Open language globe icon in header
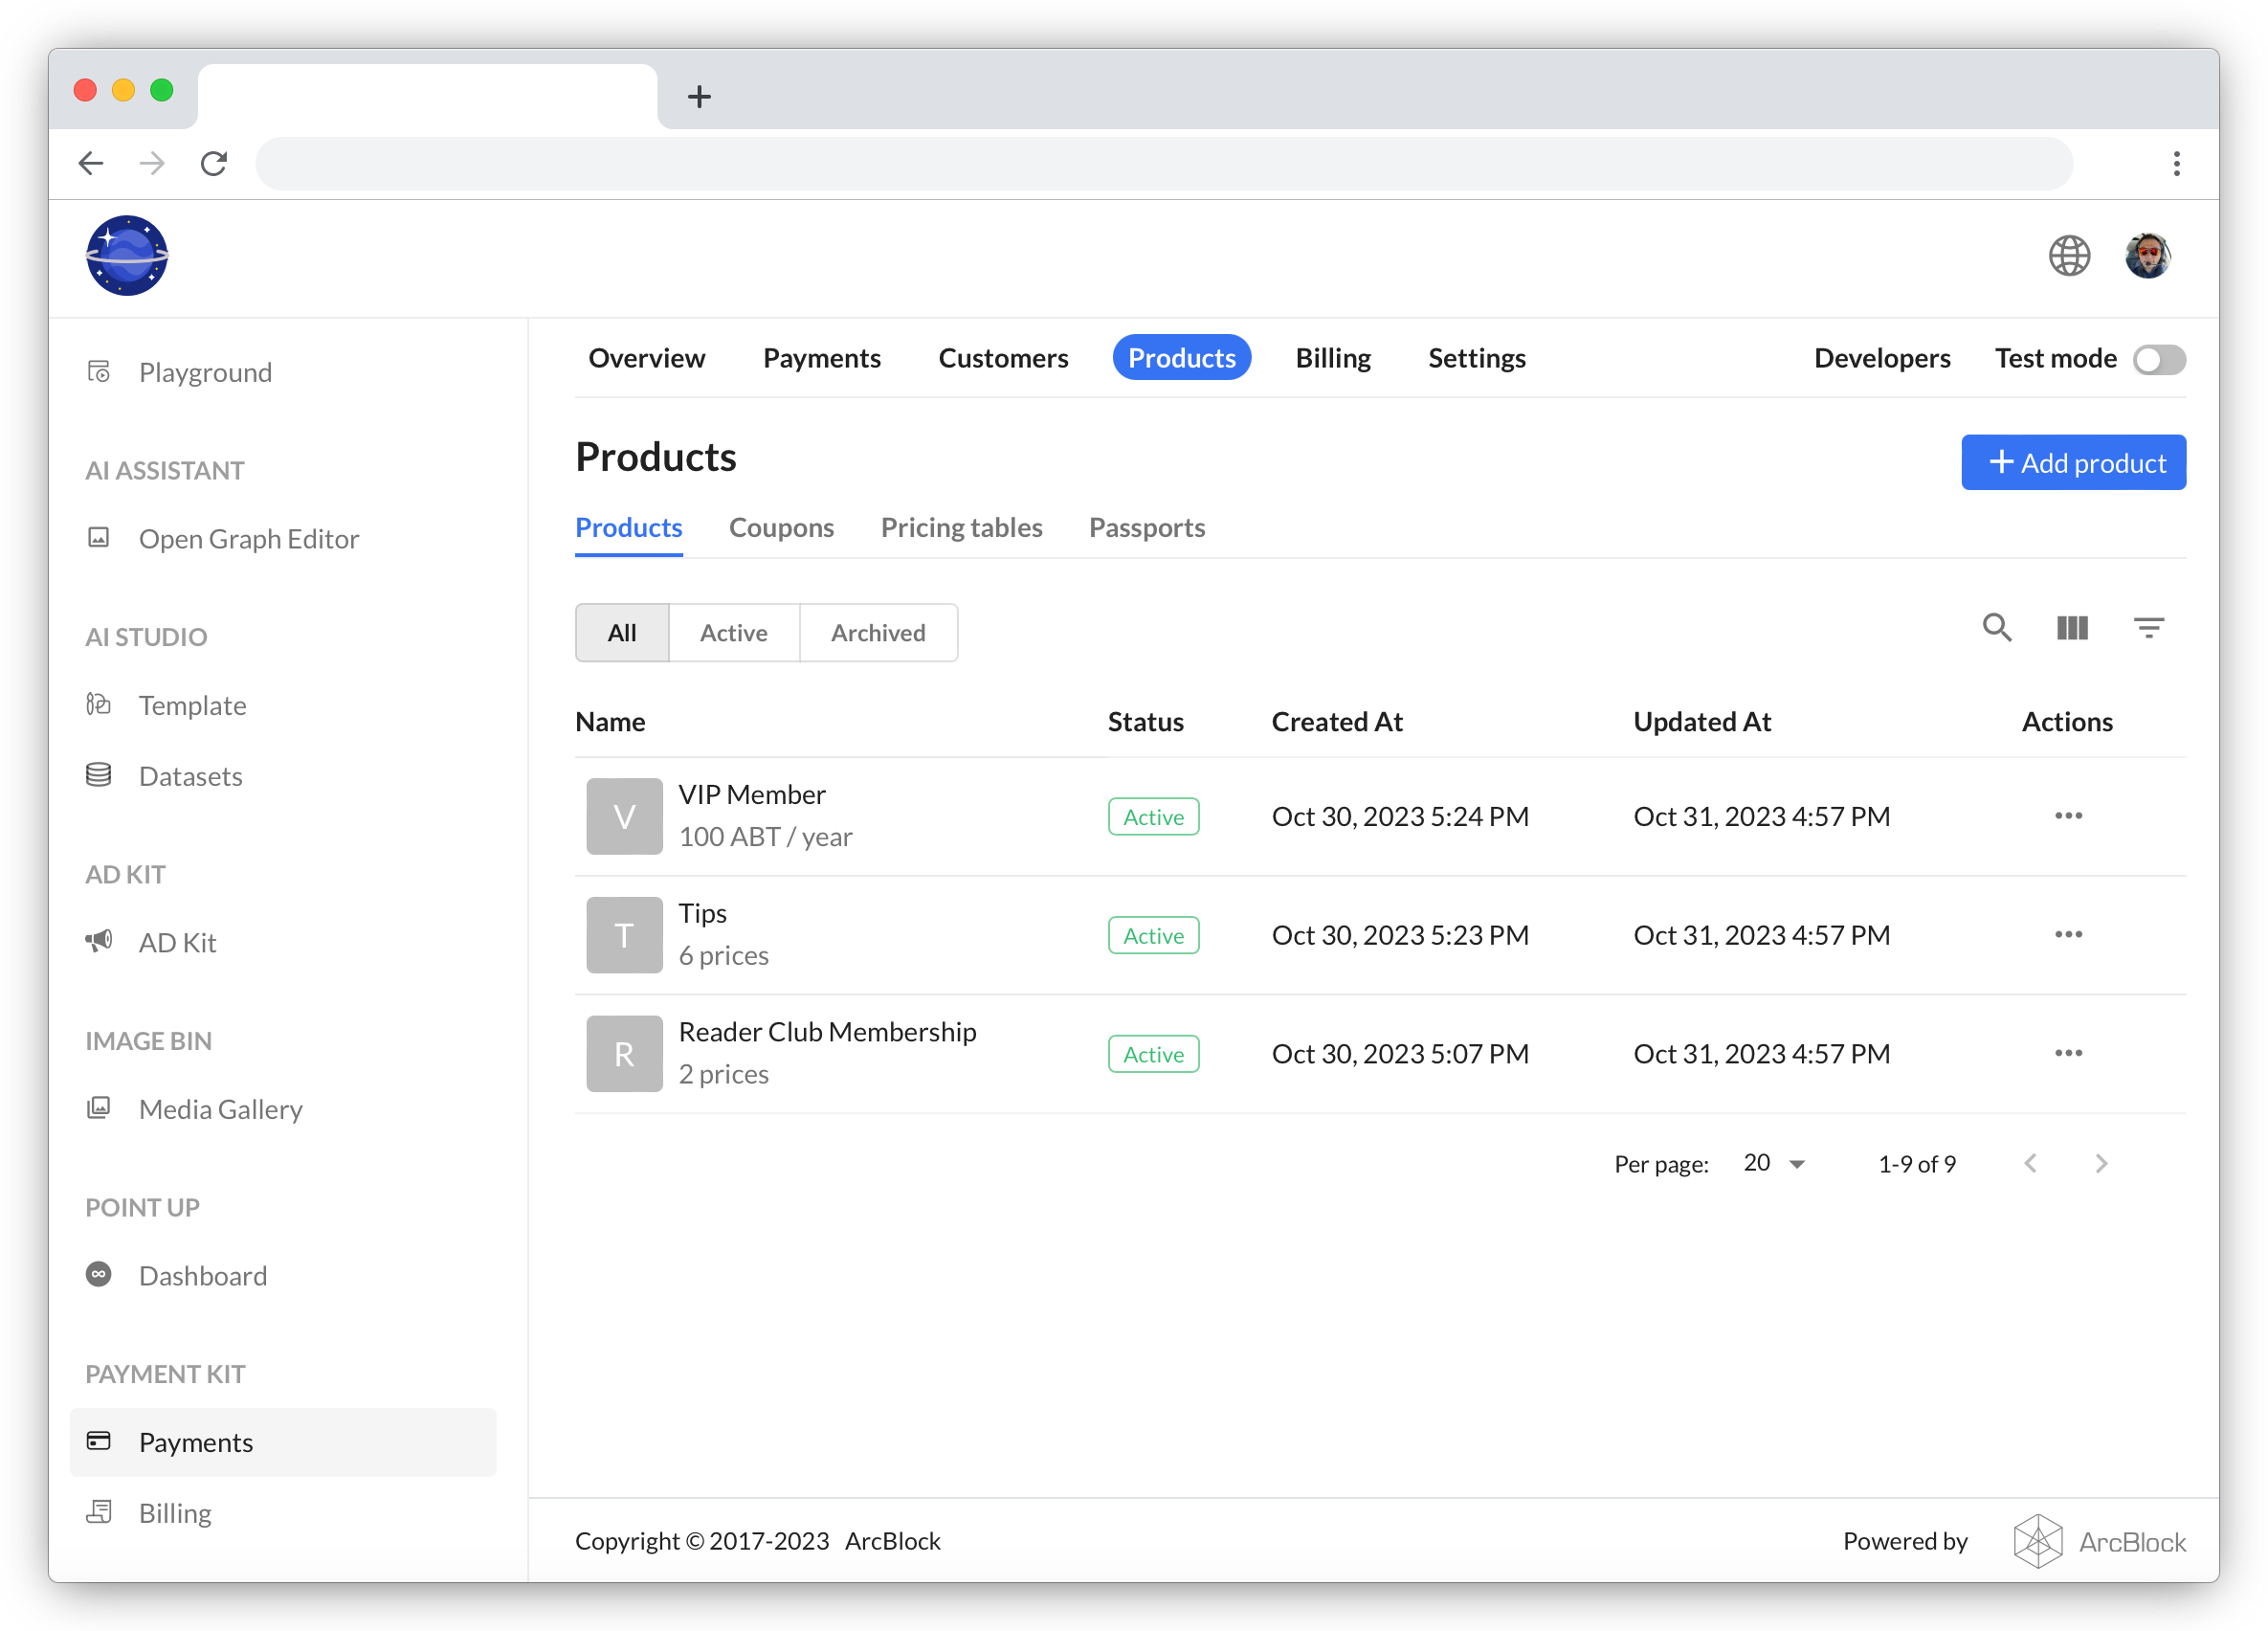Viewport: 2268px width, 1631px height. coord(2069,256)
